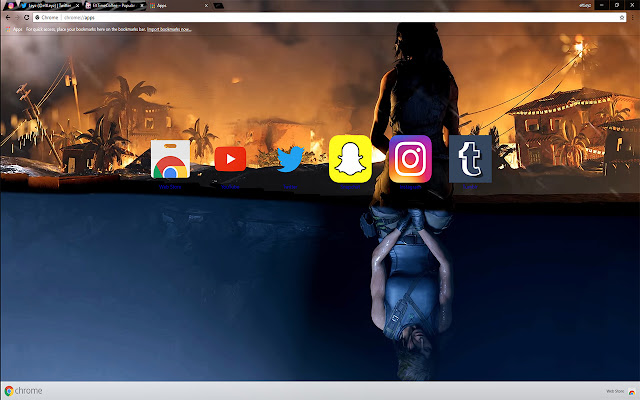Viewport: 640px width, 400px height.
Task: Select the Apps tab
Action: pos(178,6)
